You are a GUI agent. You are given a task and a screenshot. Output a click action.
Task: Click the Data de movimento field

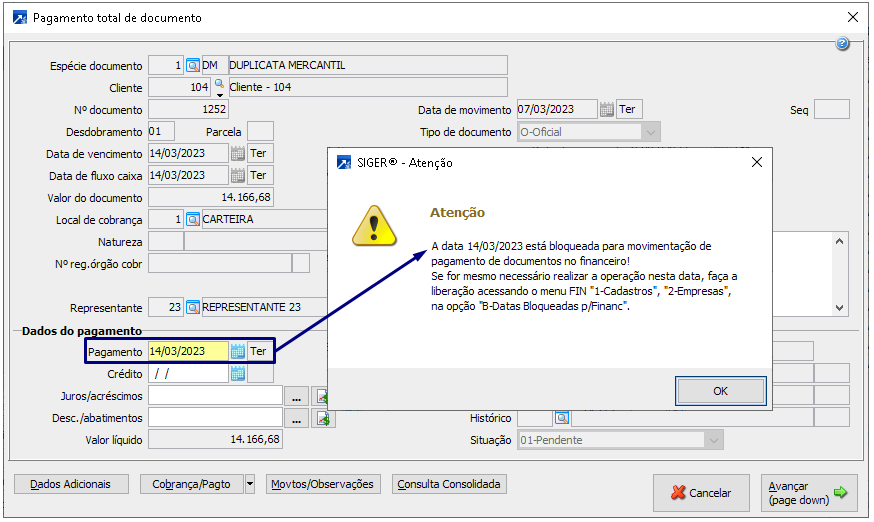[557, 109]
